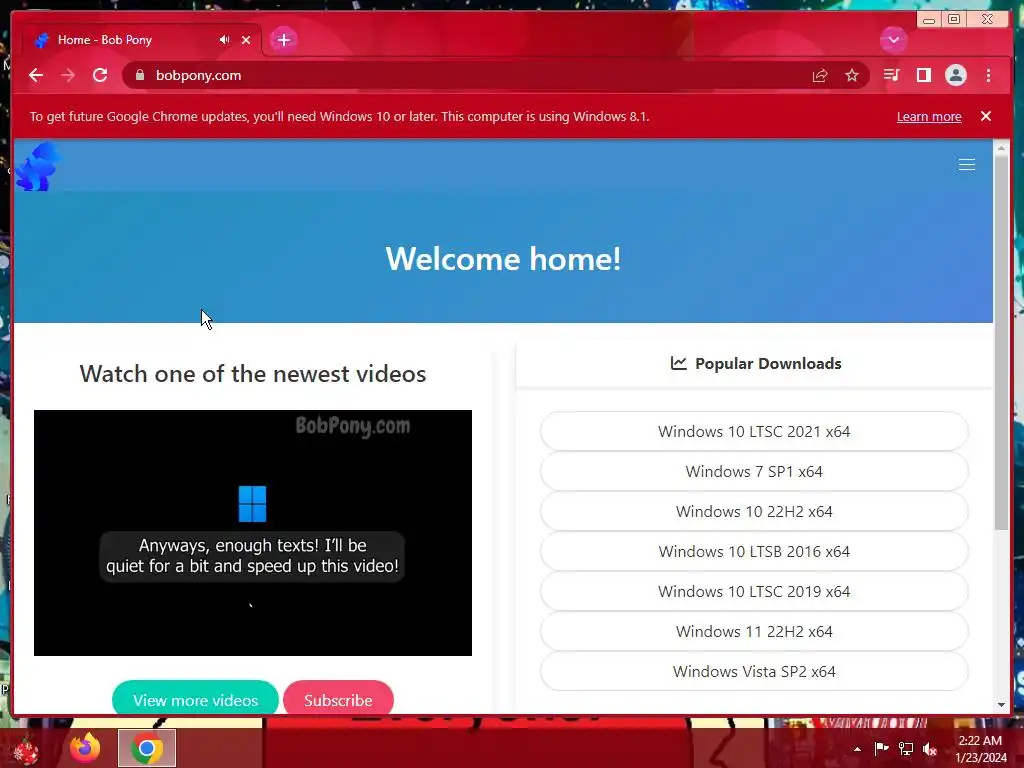
Task: Go back to the previous page
Action: click(x=36, y=75)
